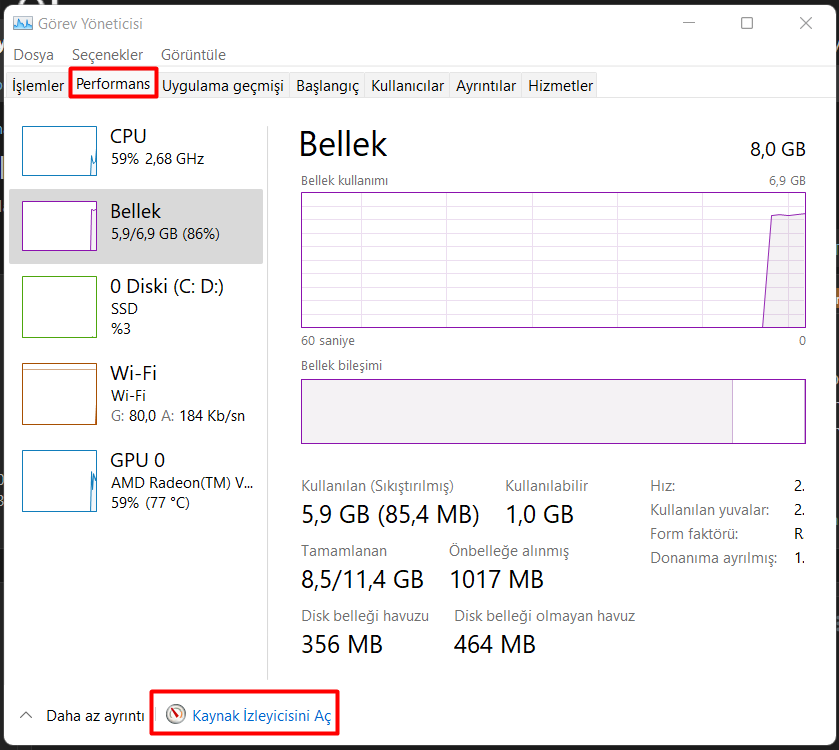Image resolution: width=839 pixels, height=750 pixels.
Task: Go to the Kullanıcılar tab
Action: [x=407, y=86]
